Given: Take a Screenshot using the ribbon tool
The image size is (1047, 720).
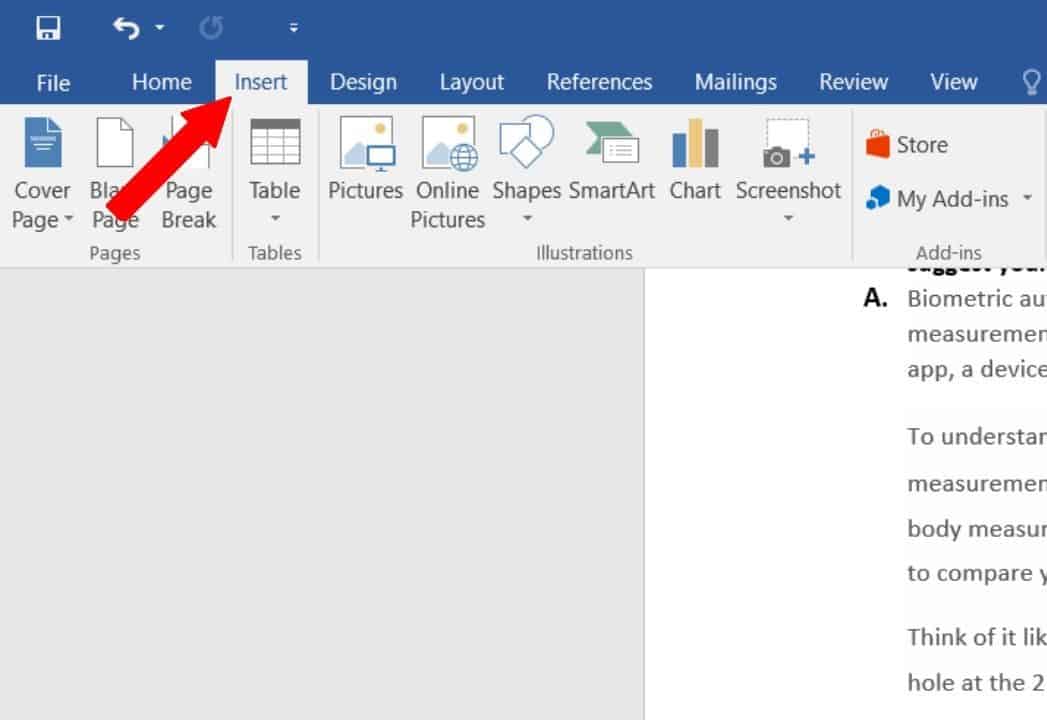Looking at the screenshot, I should (x=788, y=160).
